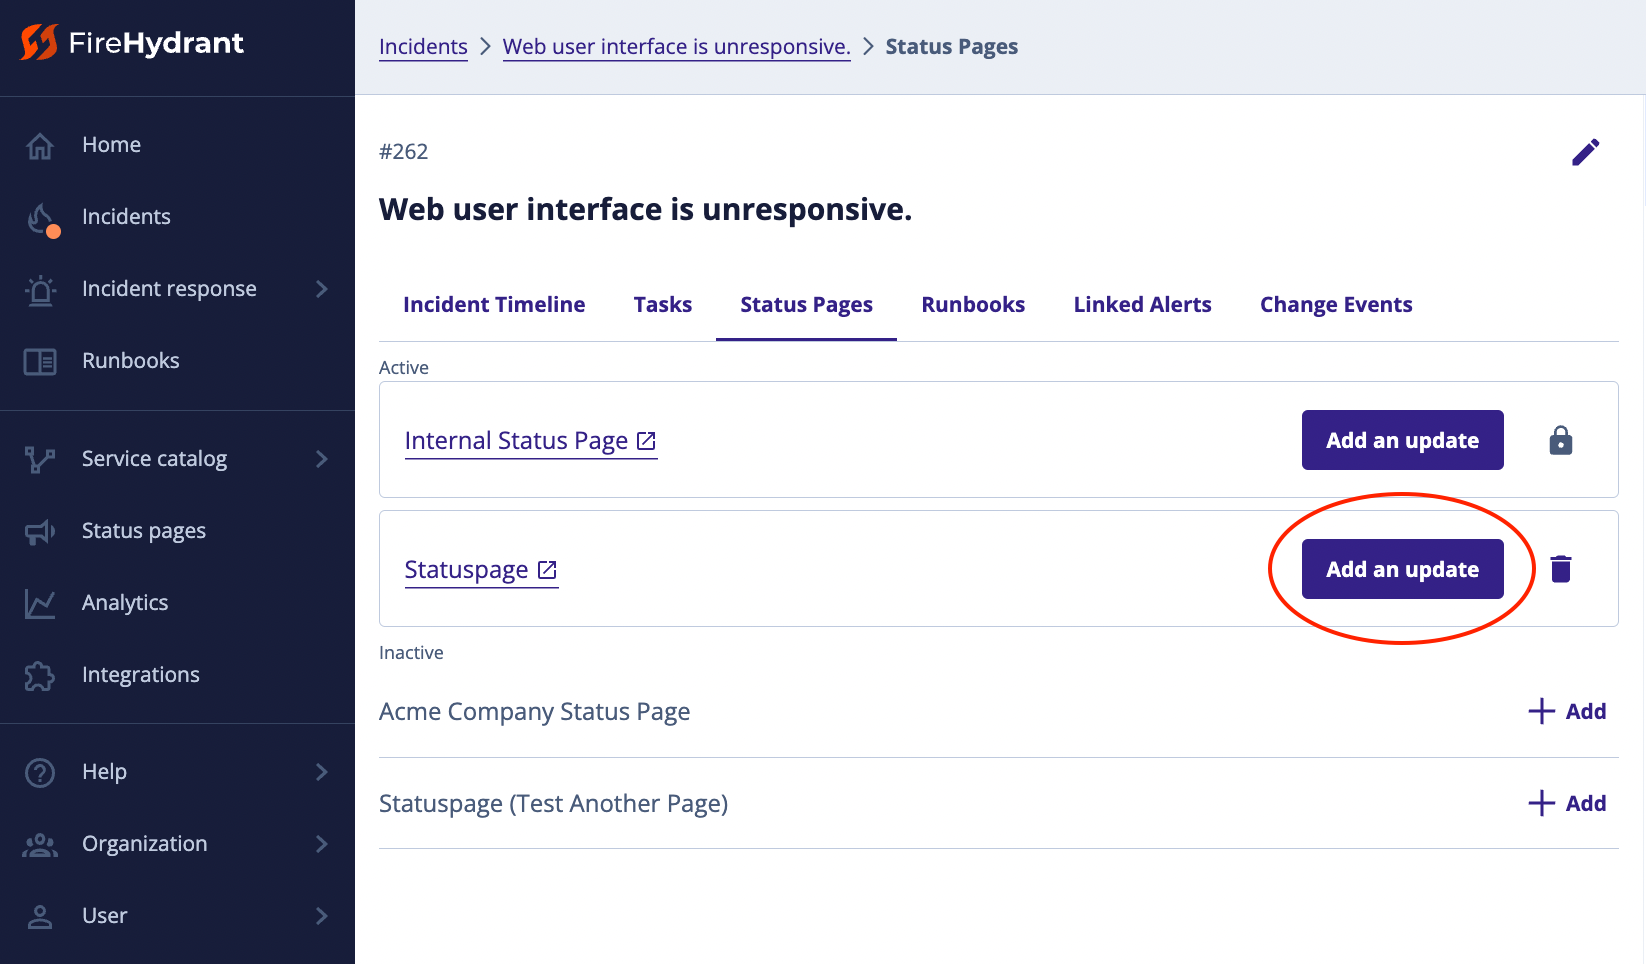Expand the Incident response submenu
1646x964 pixels.
pos(321,289)
